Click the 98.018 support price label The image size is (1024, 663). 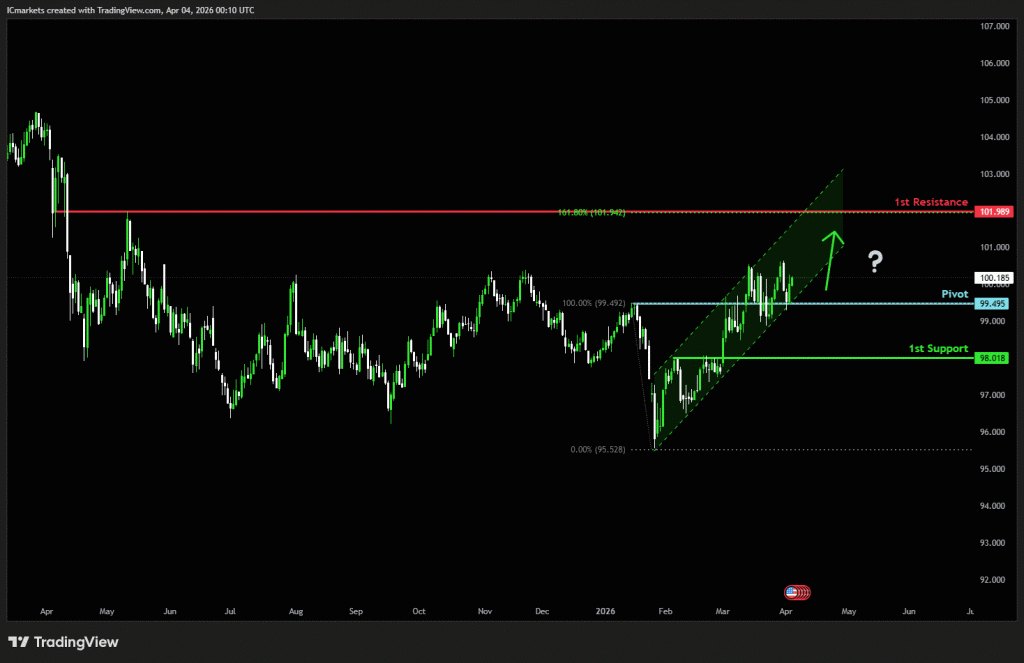click(991, 357)
